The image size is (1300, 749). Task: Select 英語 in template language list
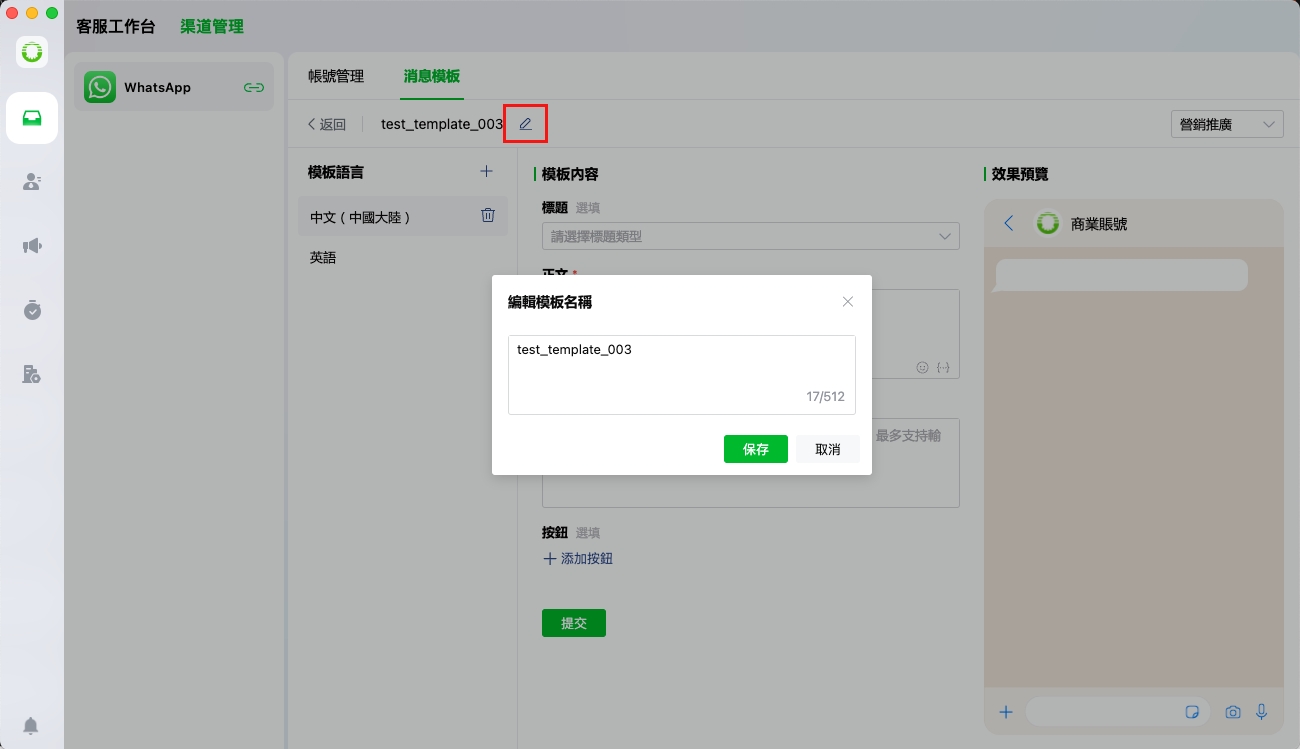(323, 257)
